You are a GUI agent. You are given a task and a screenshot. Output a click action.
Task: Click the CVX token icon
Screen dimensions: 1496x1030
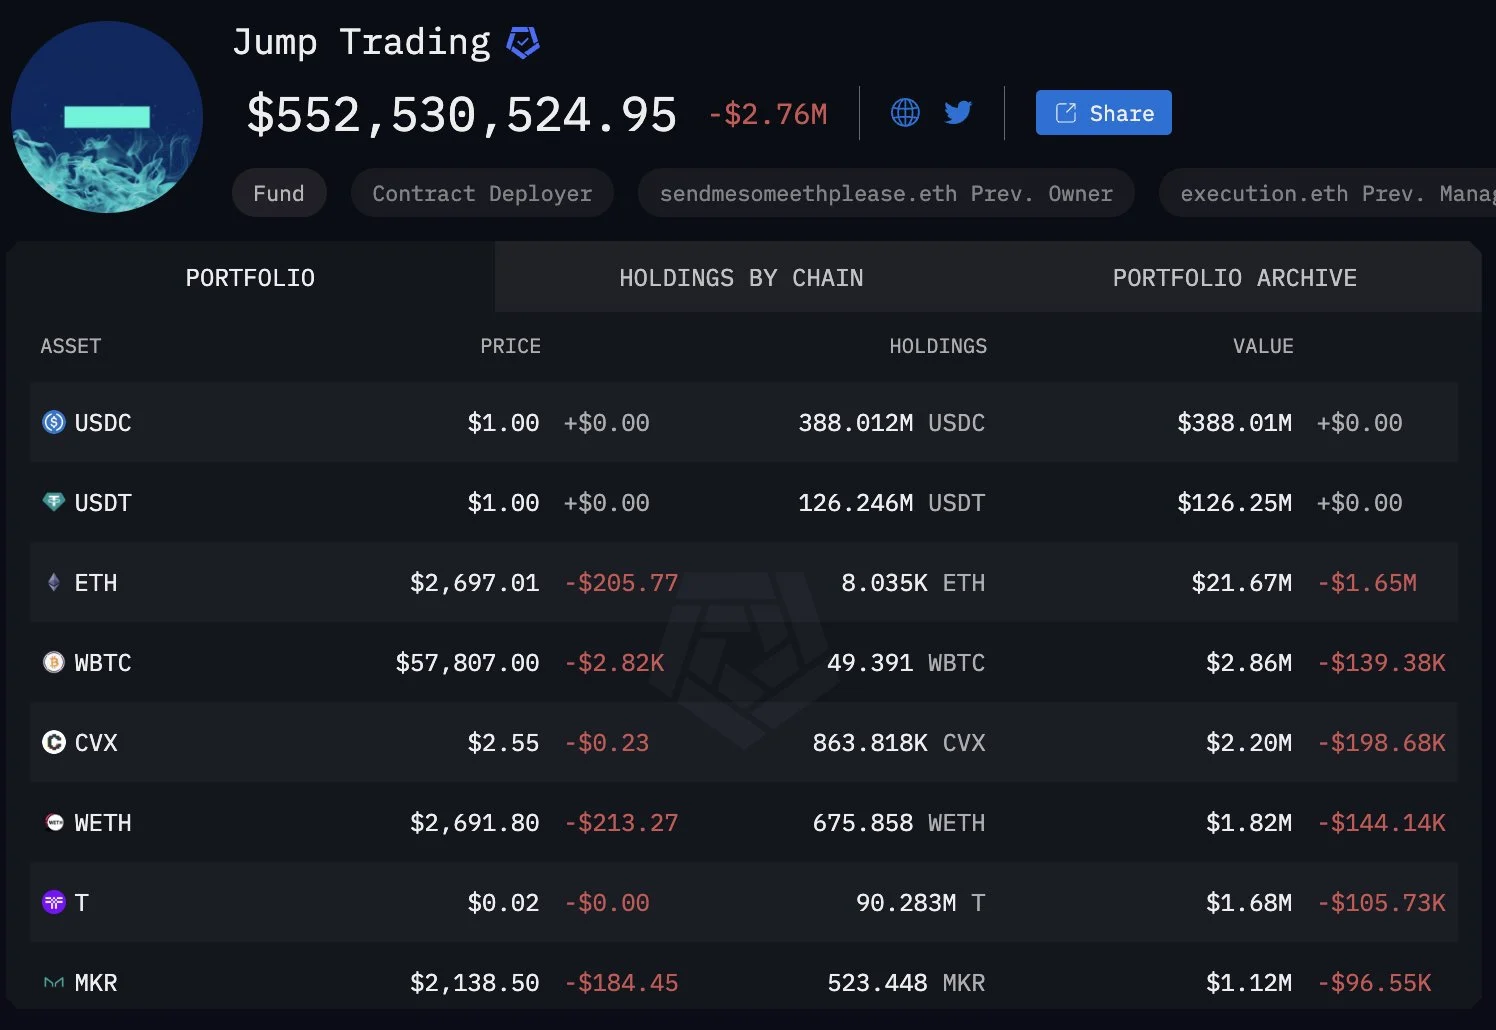[54, 742]
